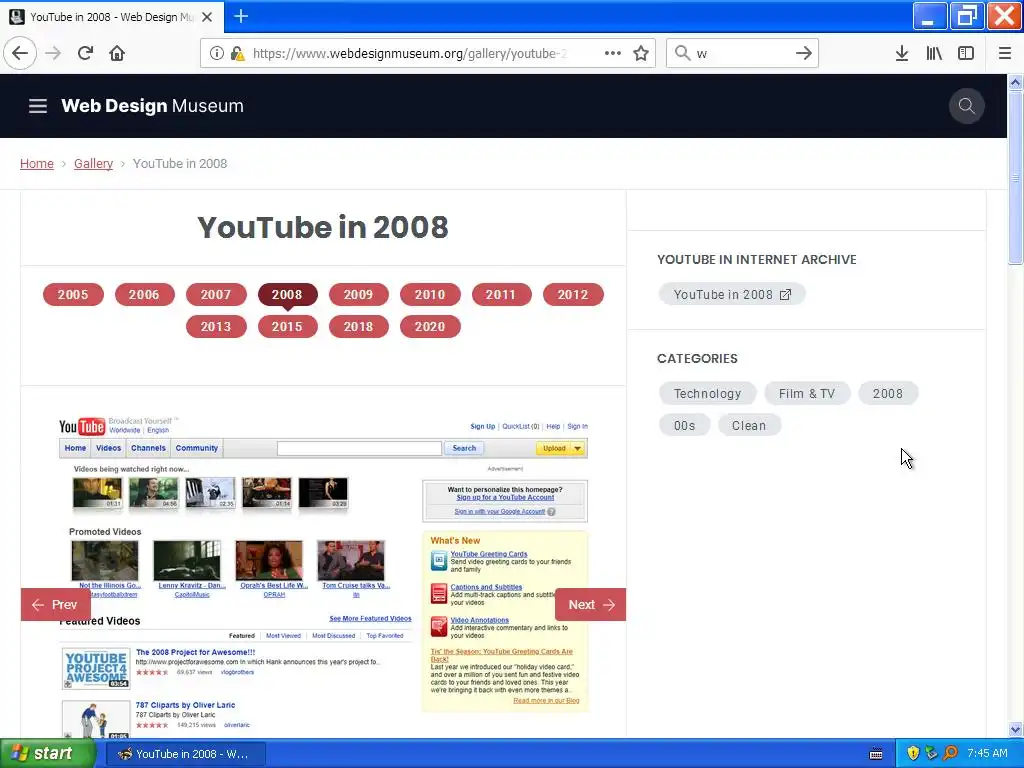
Task: Submit search with the go arrow
Action: (x=804, y=53)
